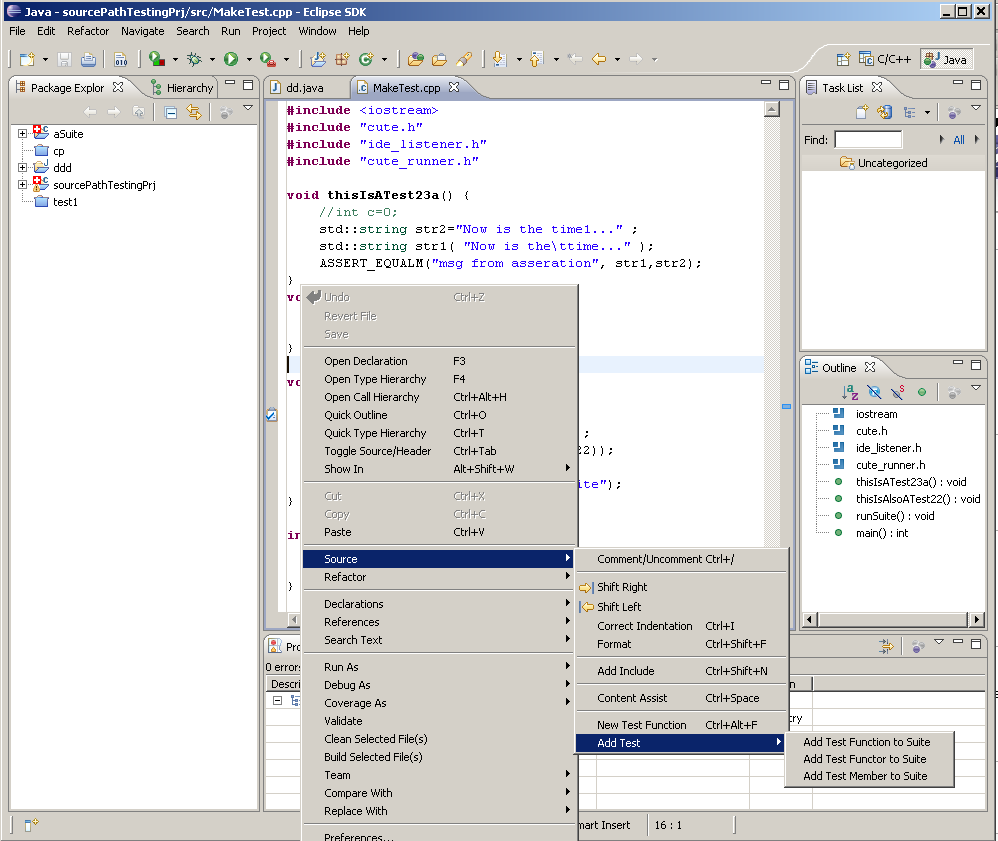Click the Previous Annotation up-arrow icon
This screenshot has height=841, width=998.
(x=536, y=59)
